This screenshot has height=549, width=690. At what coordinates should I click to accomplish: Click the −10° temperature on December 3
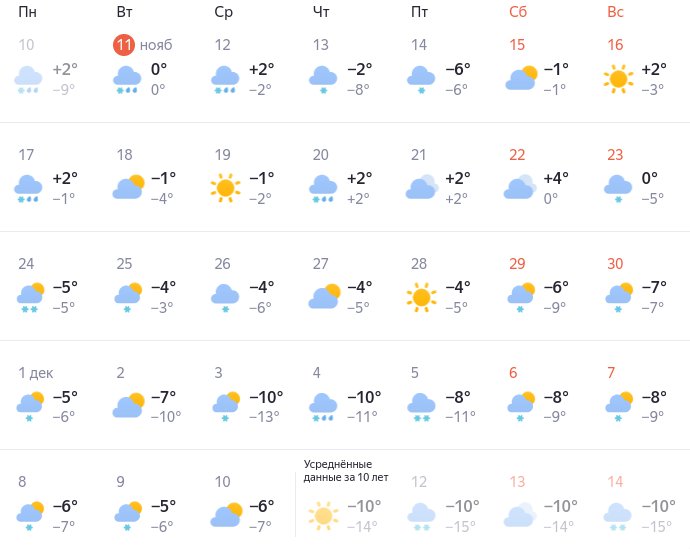[x=266, y=396]
